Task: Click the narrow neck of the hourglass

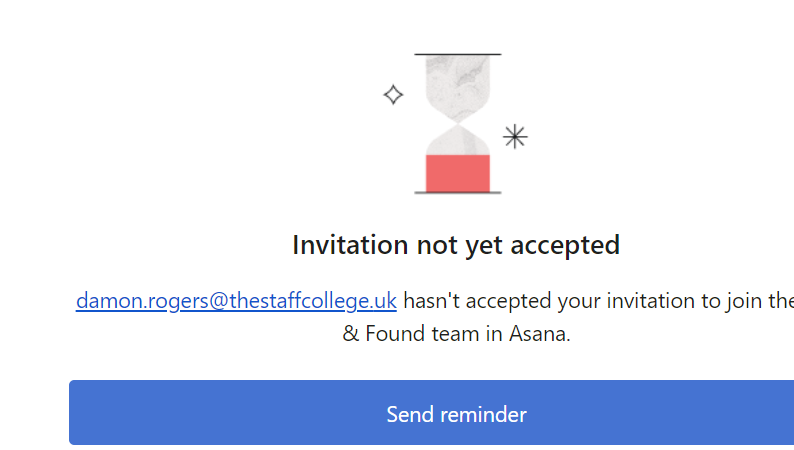Action: [458, 123]
